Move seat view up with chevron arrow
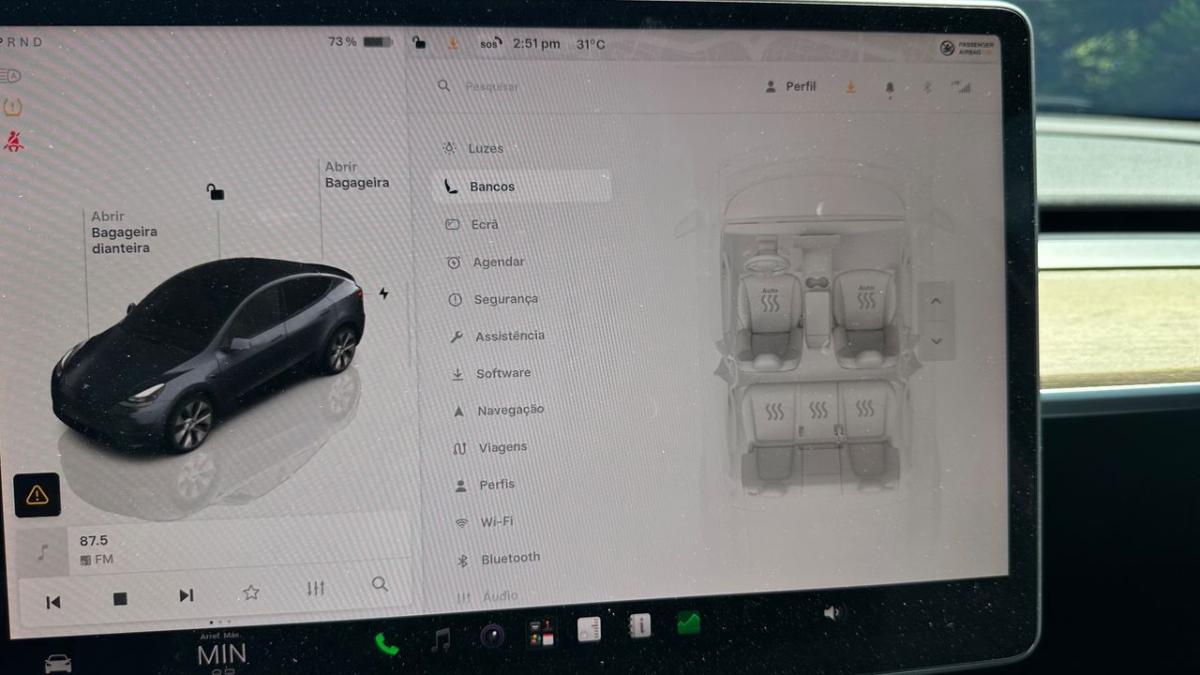The height and width of the screenshot is (675, 1200). [x=936, y=301]
